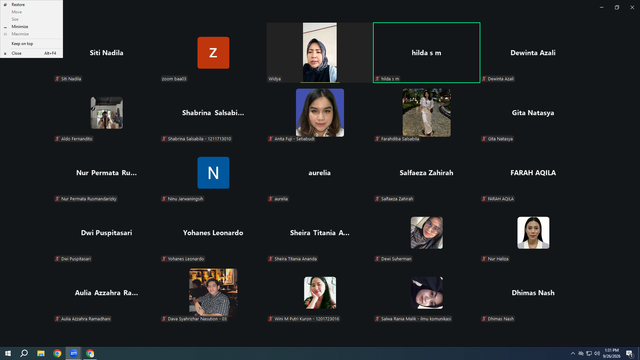The image size is (640, 360).
Task: Select the orange Z avatar of zoom baa03
Action: pyautogui.click(x=213, y=53)
